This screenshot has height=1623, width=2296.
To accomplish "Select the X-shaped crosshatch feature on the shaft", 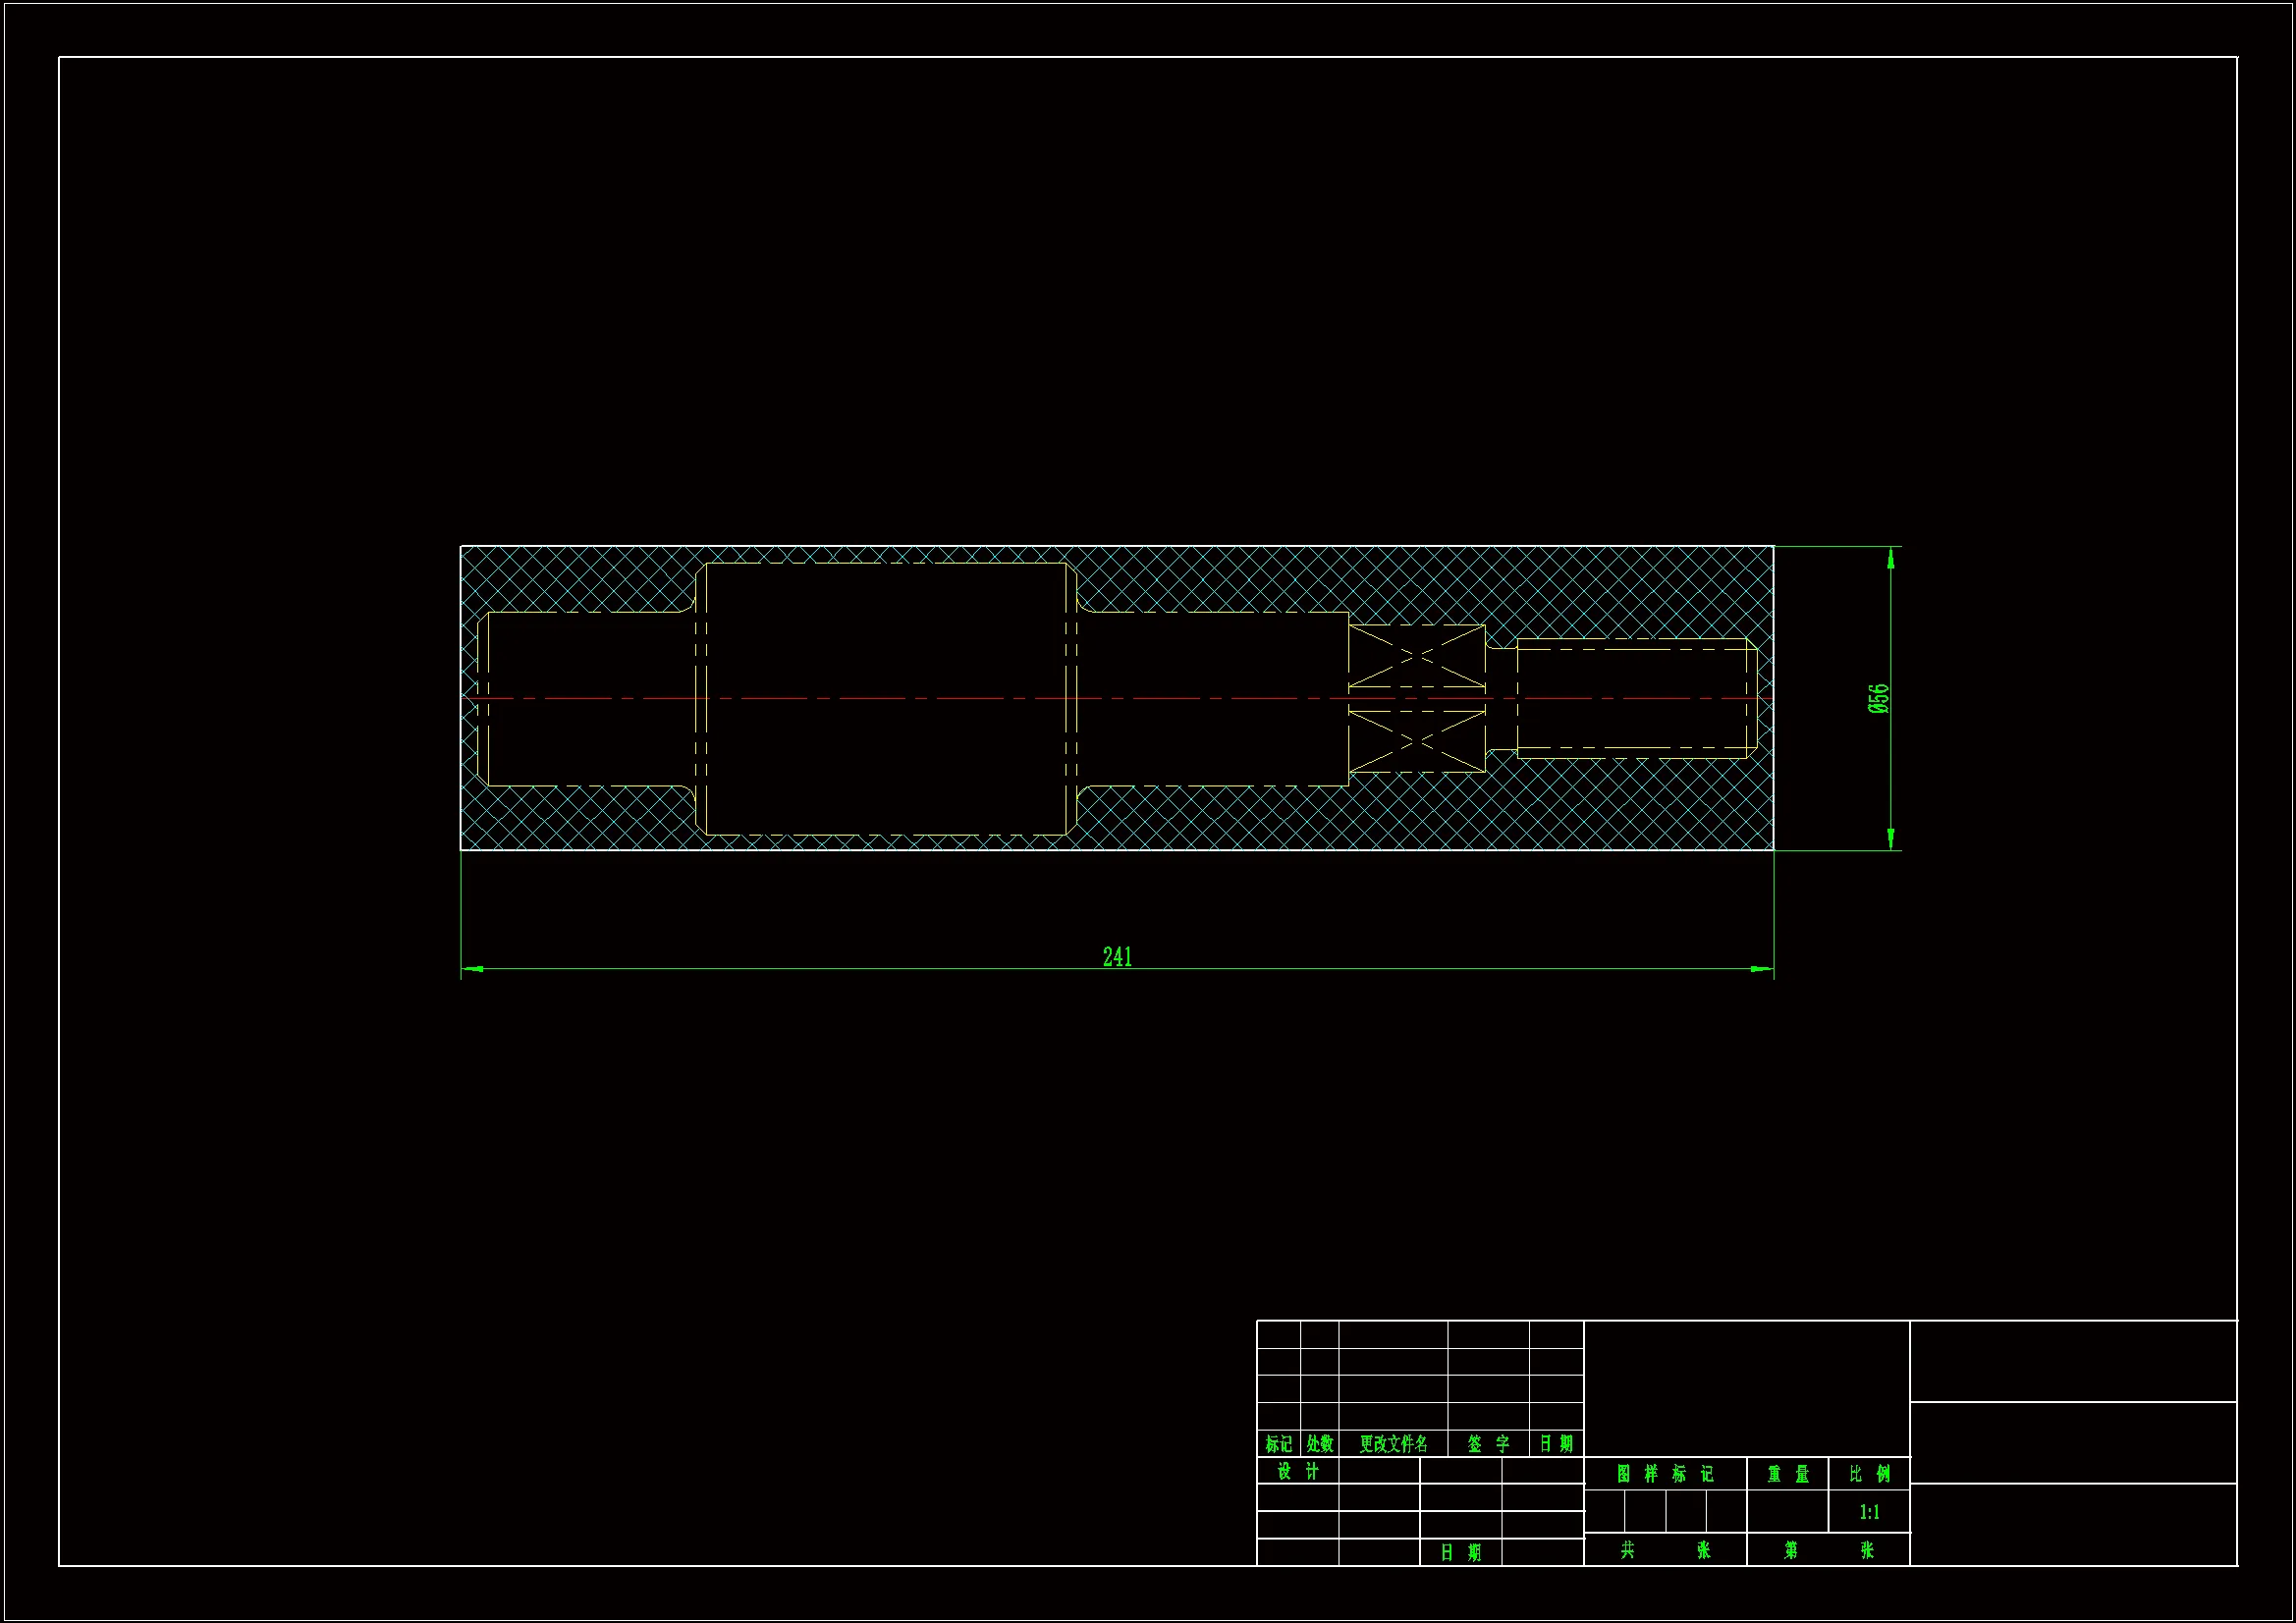I will click(x=1417, y=657).
